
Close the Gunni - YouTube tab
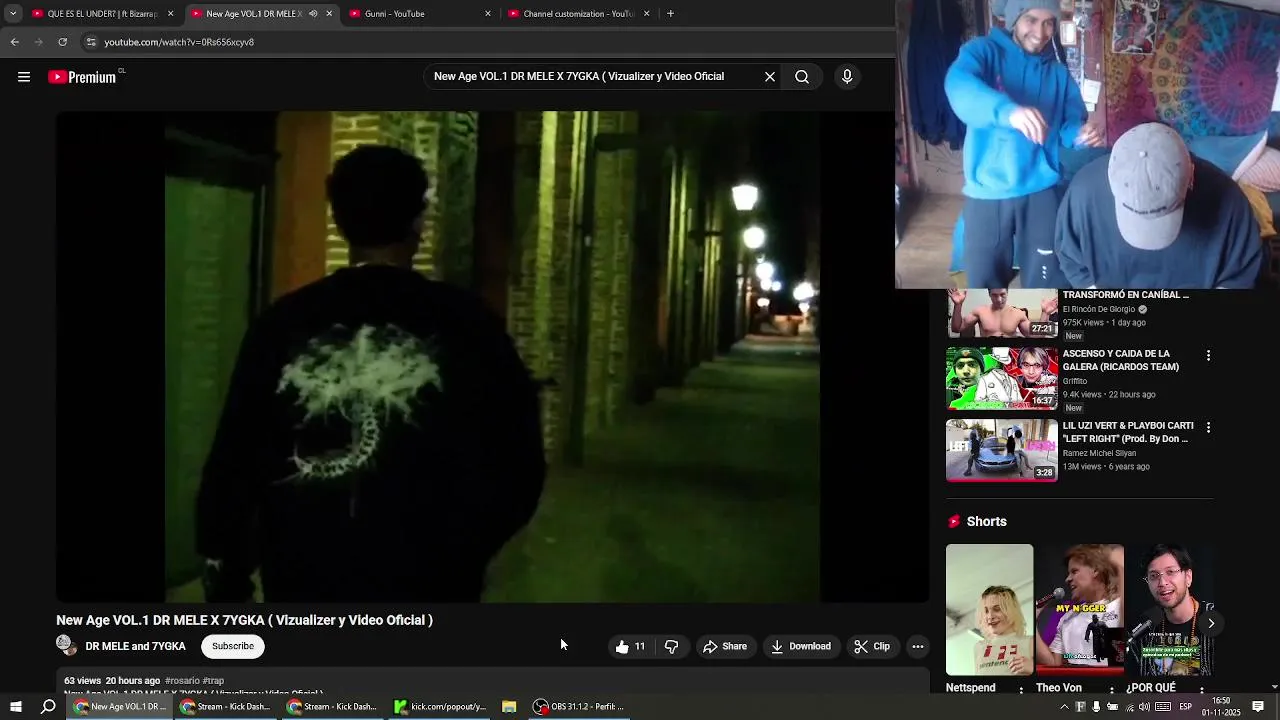tap(488, 14)
